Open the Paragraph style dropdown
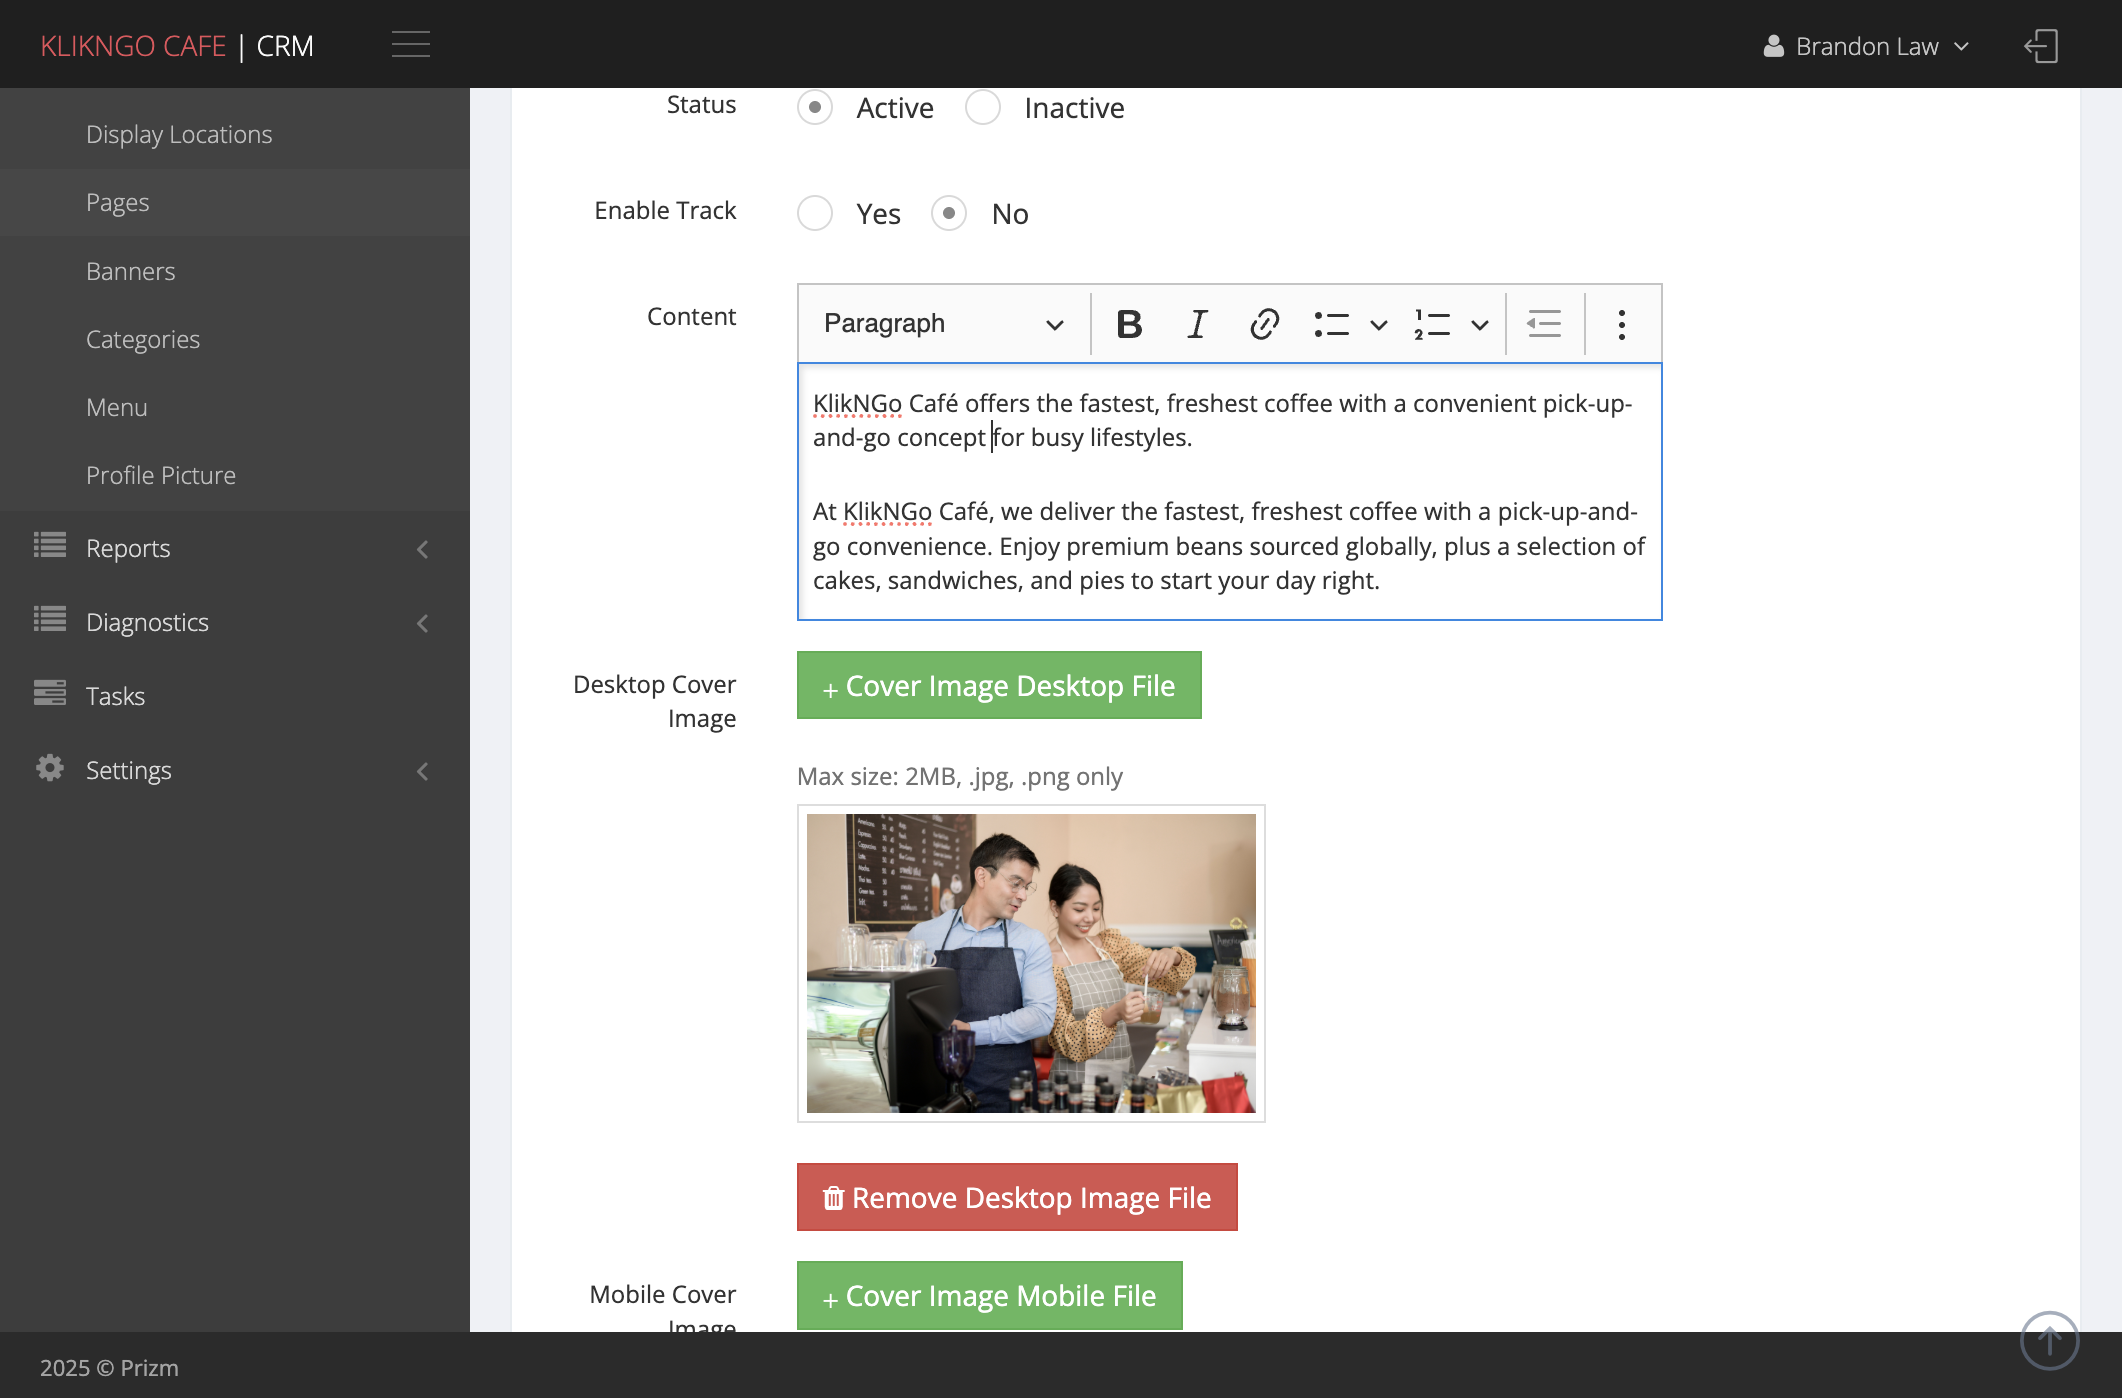This screenshot has width=2122, height=1398. pos(943,324)
